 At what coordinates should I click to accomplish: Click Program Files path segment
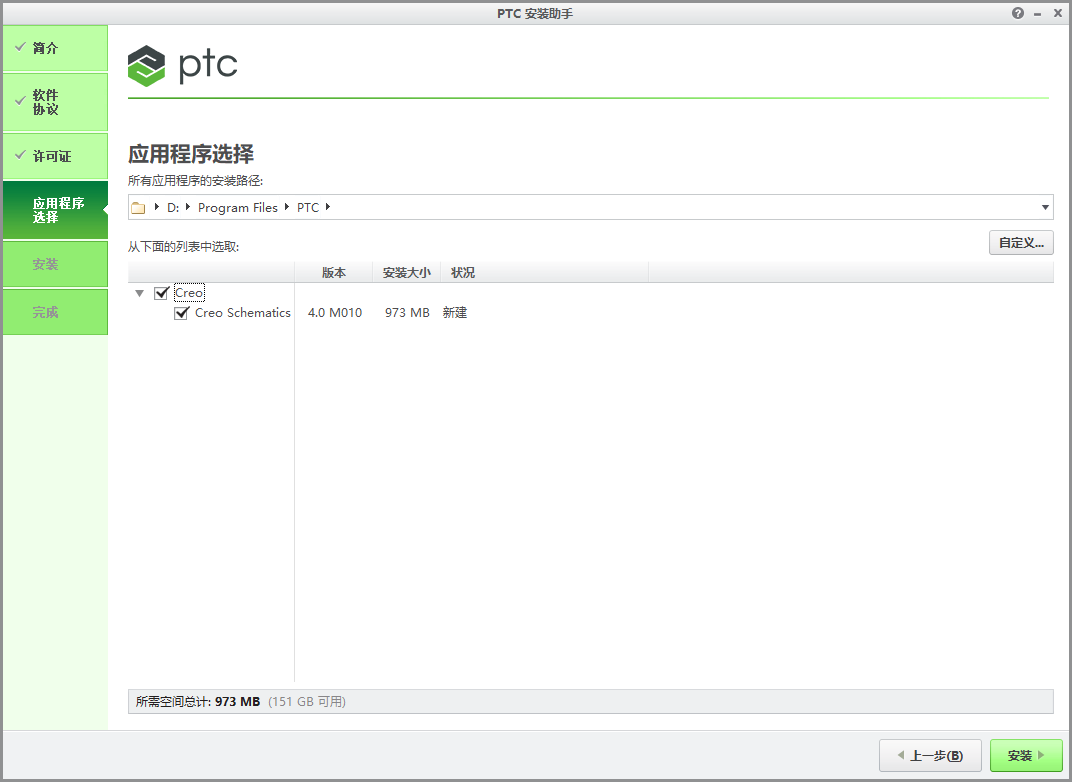[x=238, y=207]
